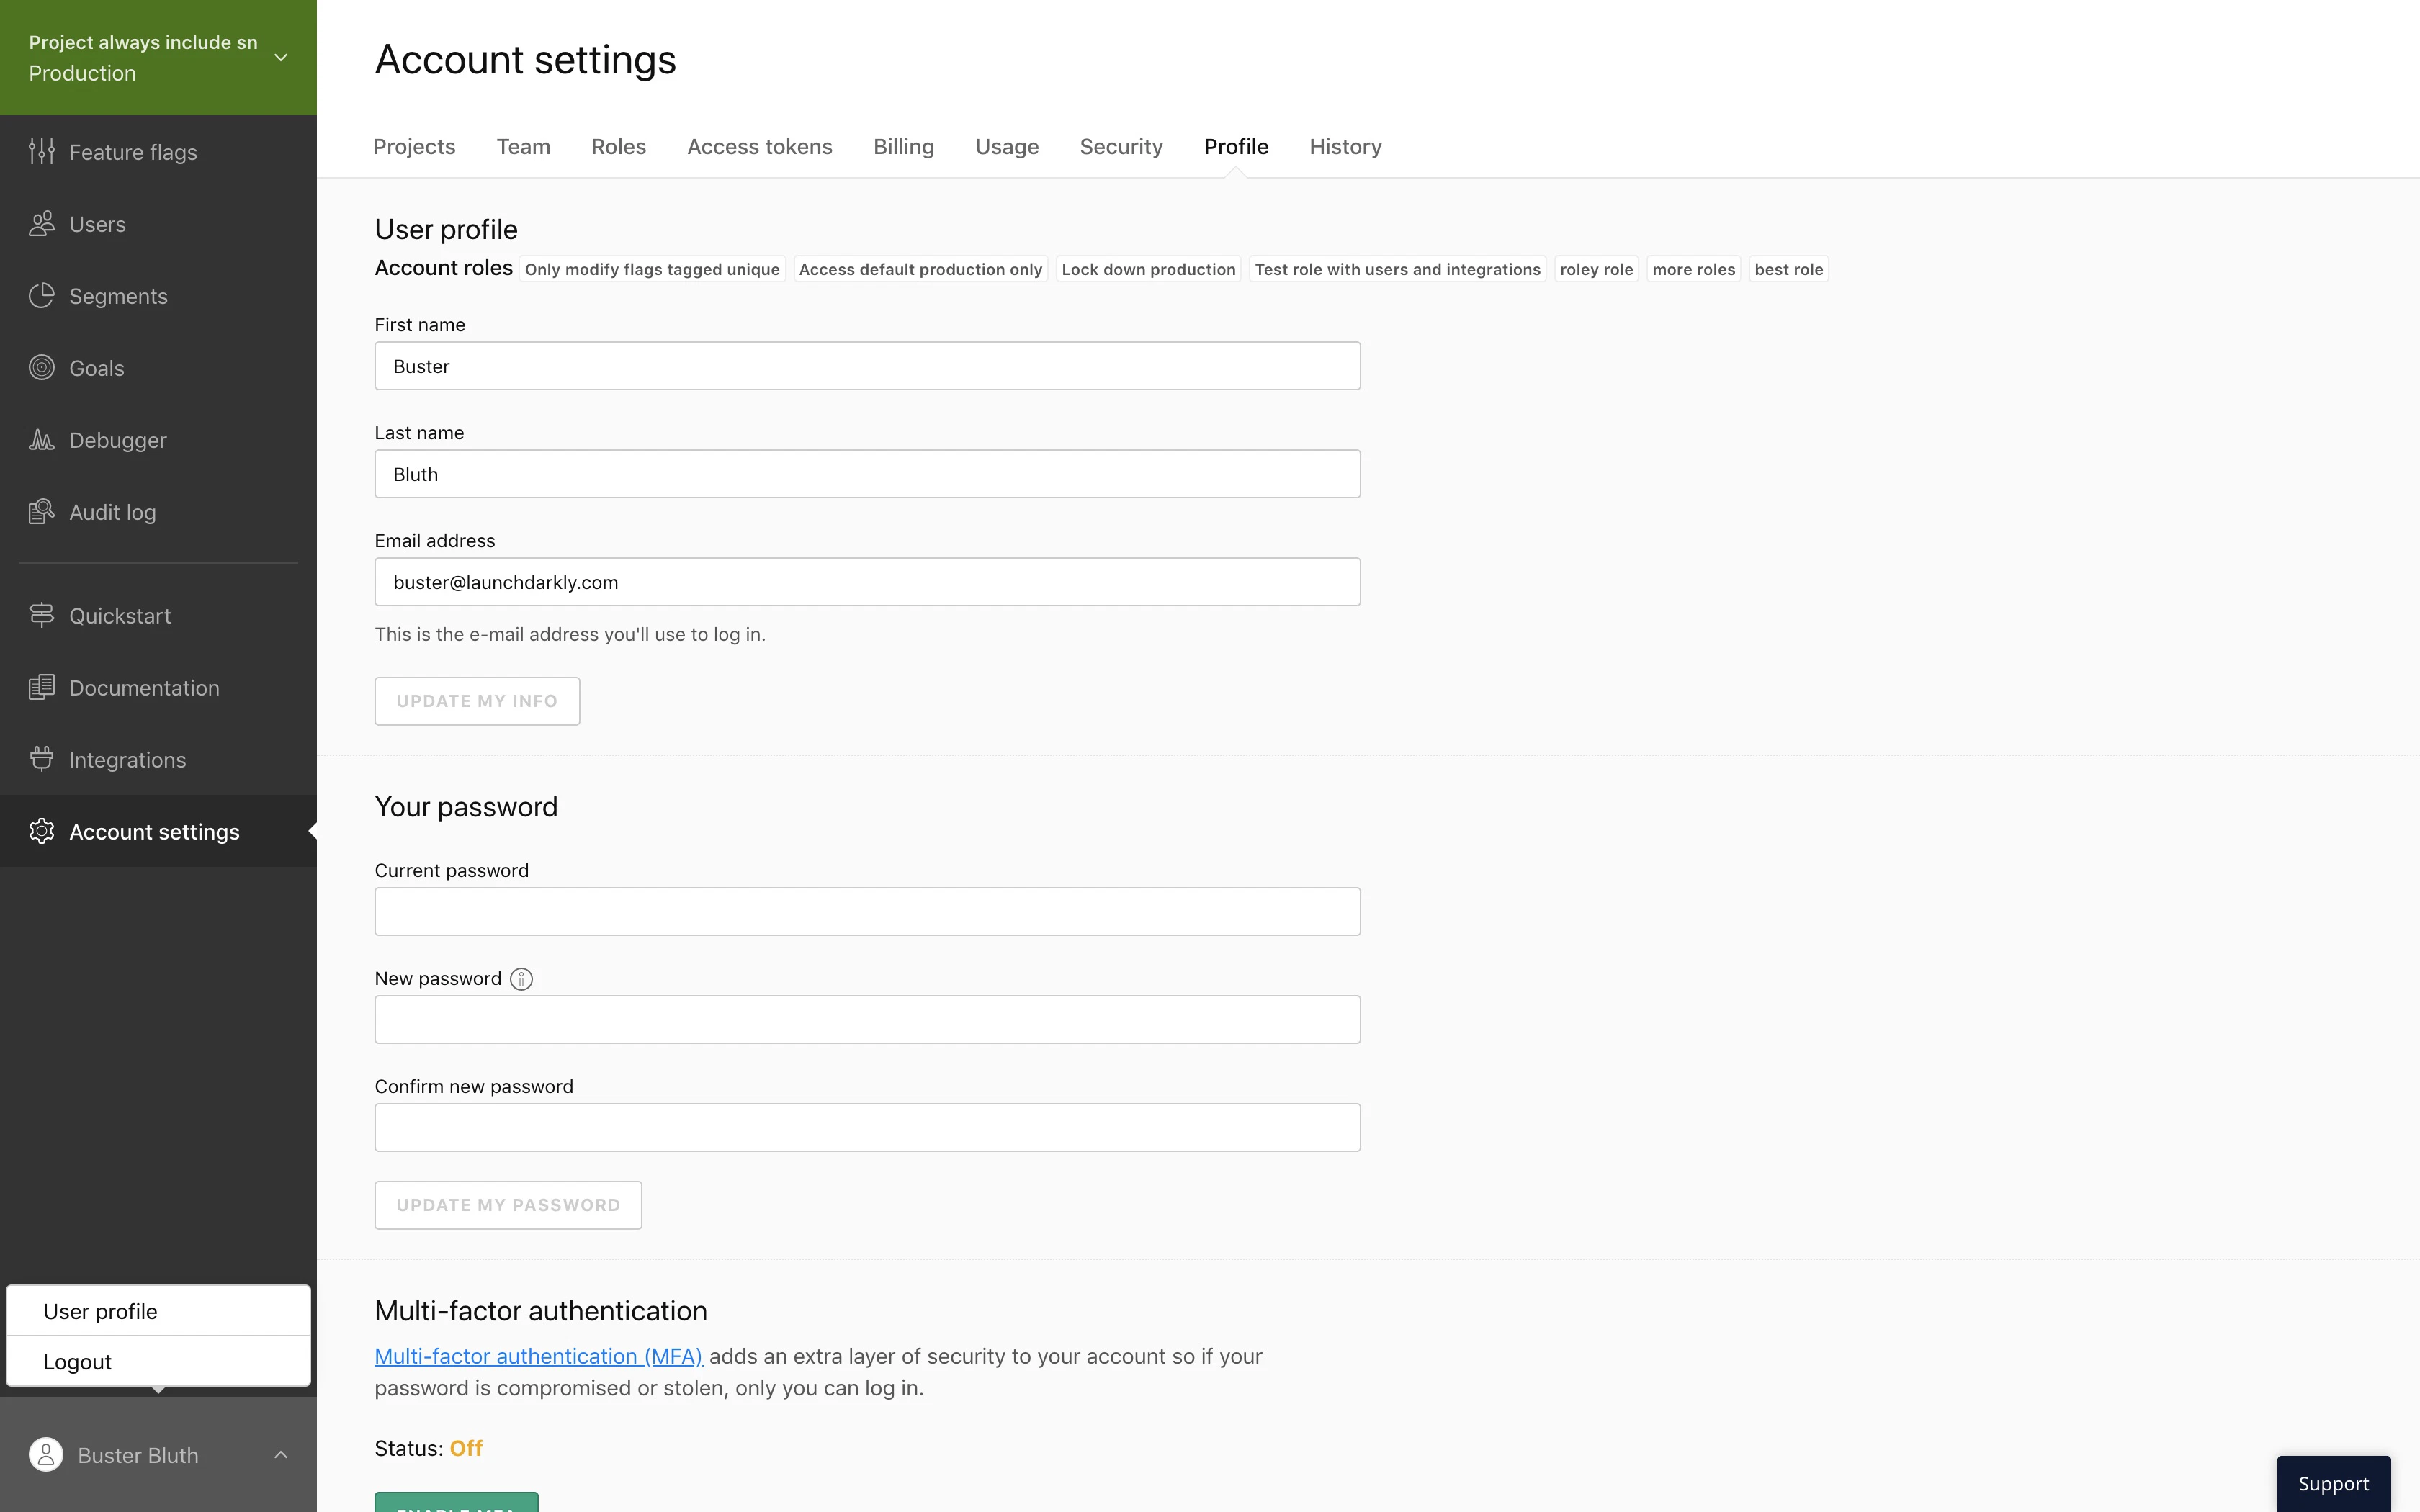Viewport: 2420px width, 1512px height.
Task: Open the Multi-factor authentication (MFA) link
Action: 538,1355
